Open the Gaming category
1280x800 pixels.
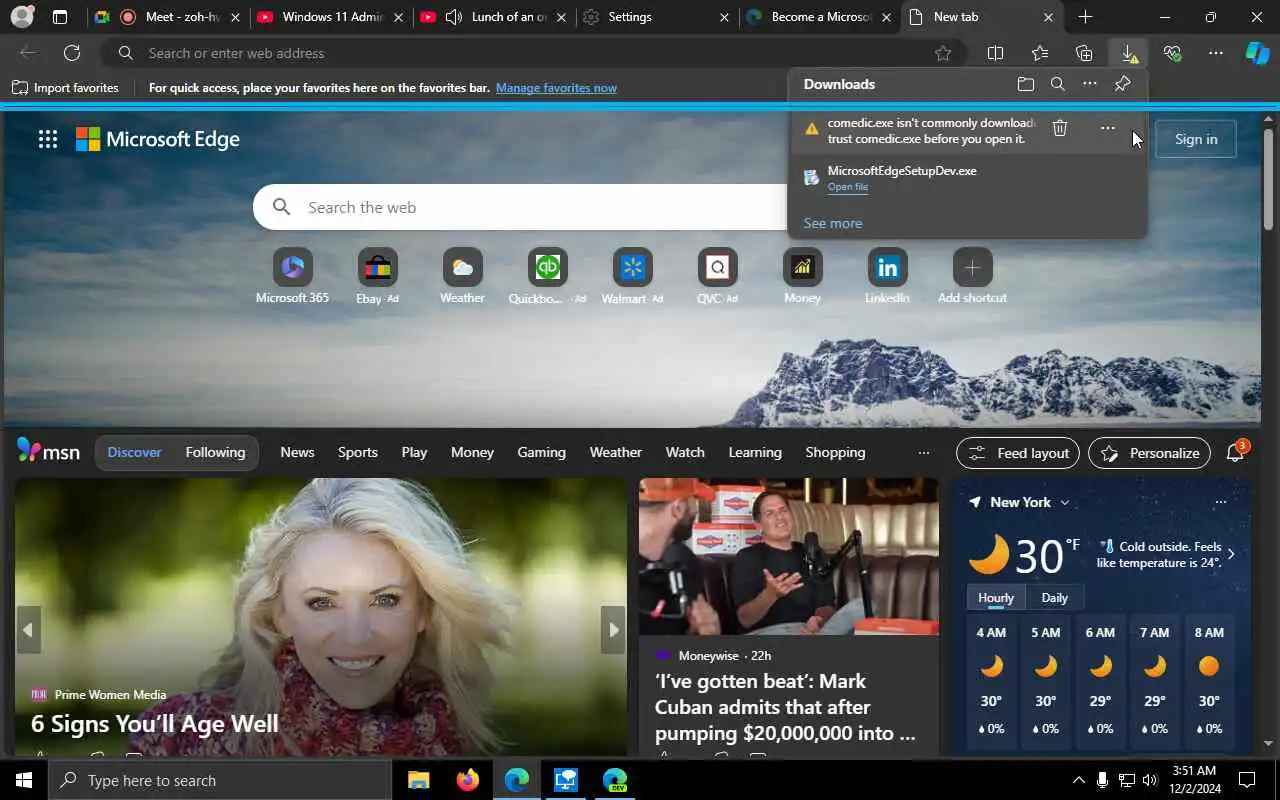[x=541, y=453]
